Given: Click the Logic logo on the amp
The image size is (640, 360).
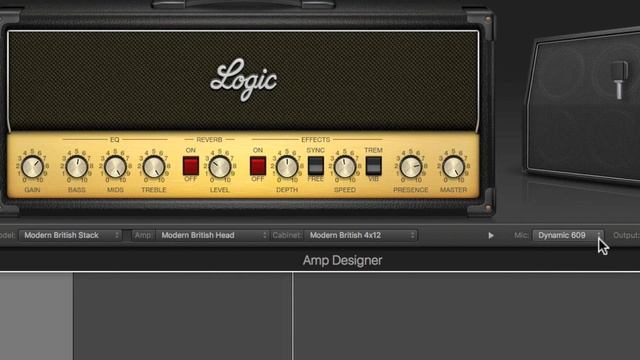Looking at the screenshot, I should click(x=244, y=80).
